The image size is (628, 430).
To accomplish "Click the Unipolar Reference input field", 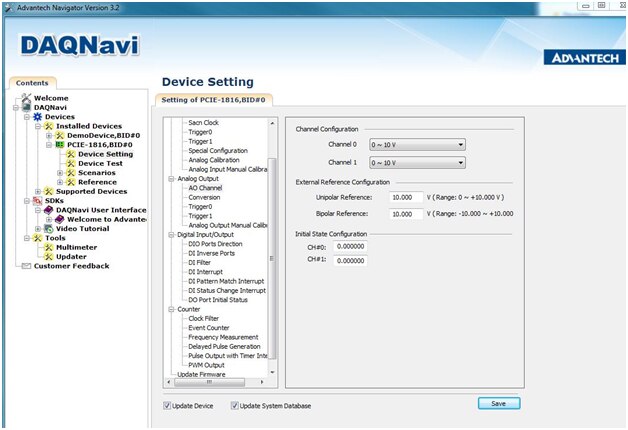I will tap(406, 197).
